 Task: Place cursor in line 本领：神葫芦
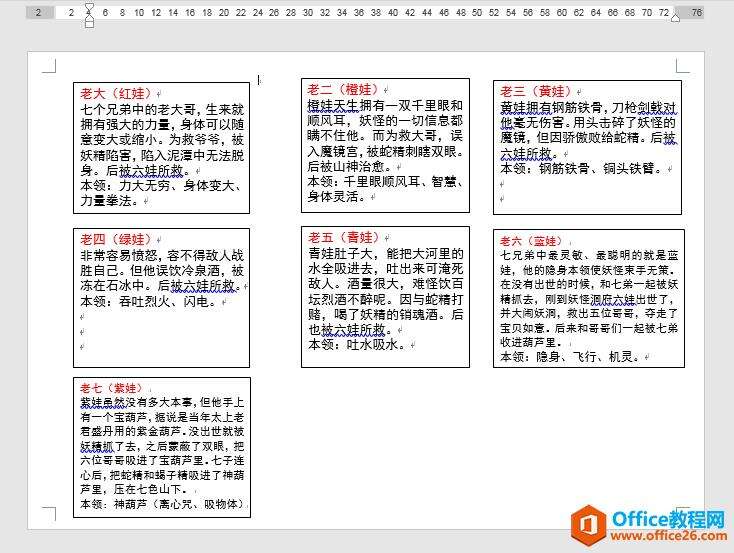coord(160,504)
